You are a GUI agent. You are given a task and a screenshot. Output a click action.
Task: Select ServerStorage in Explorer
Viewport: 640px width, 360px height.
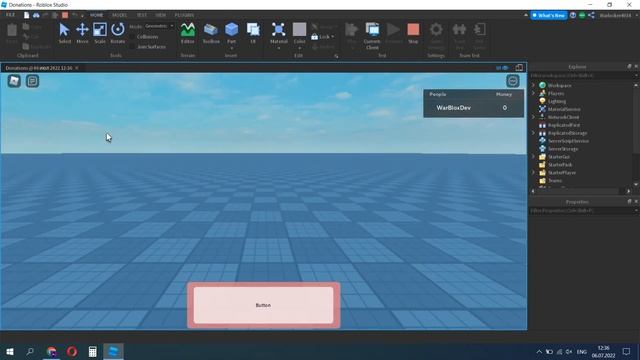(562, 149)
